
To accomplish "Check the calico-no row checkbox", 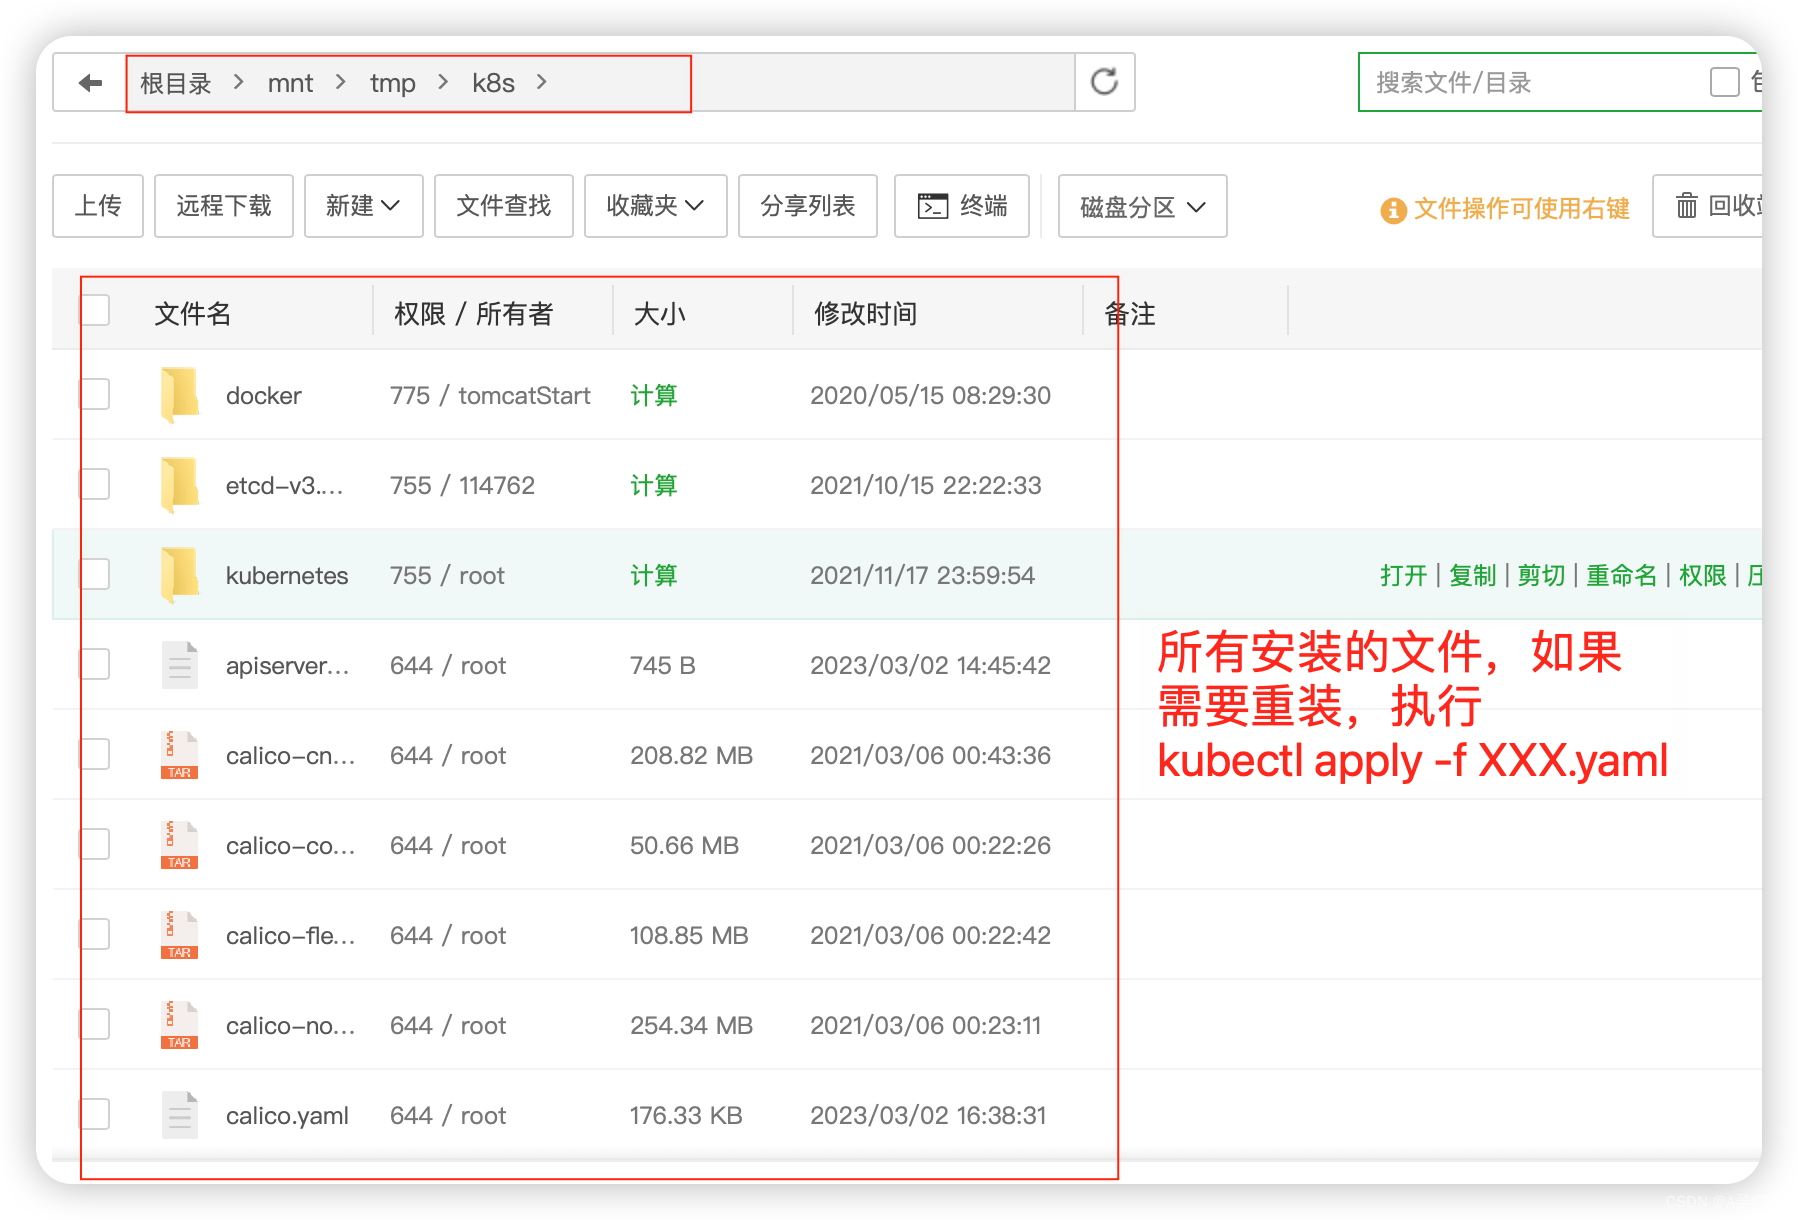I will tap(94, 1024).
